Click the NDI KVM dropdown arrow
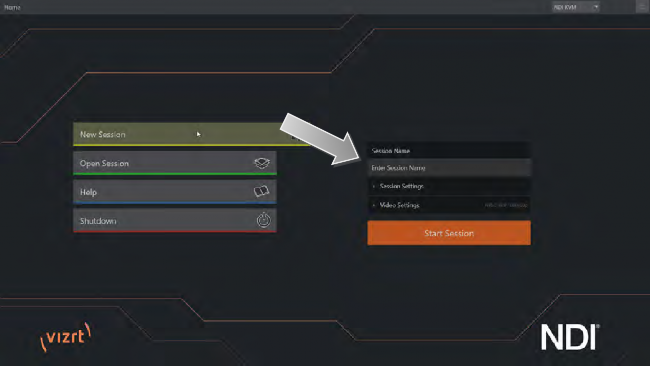The image size is (650, 366). (596, 7)
